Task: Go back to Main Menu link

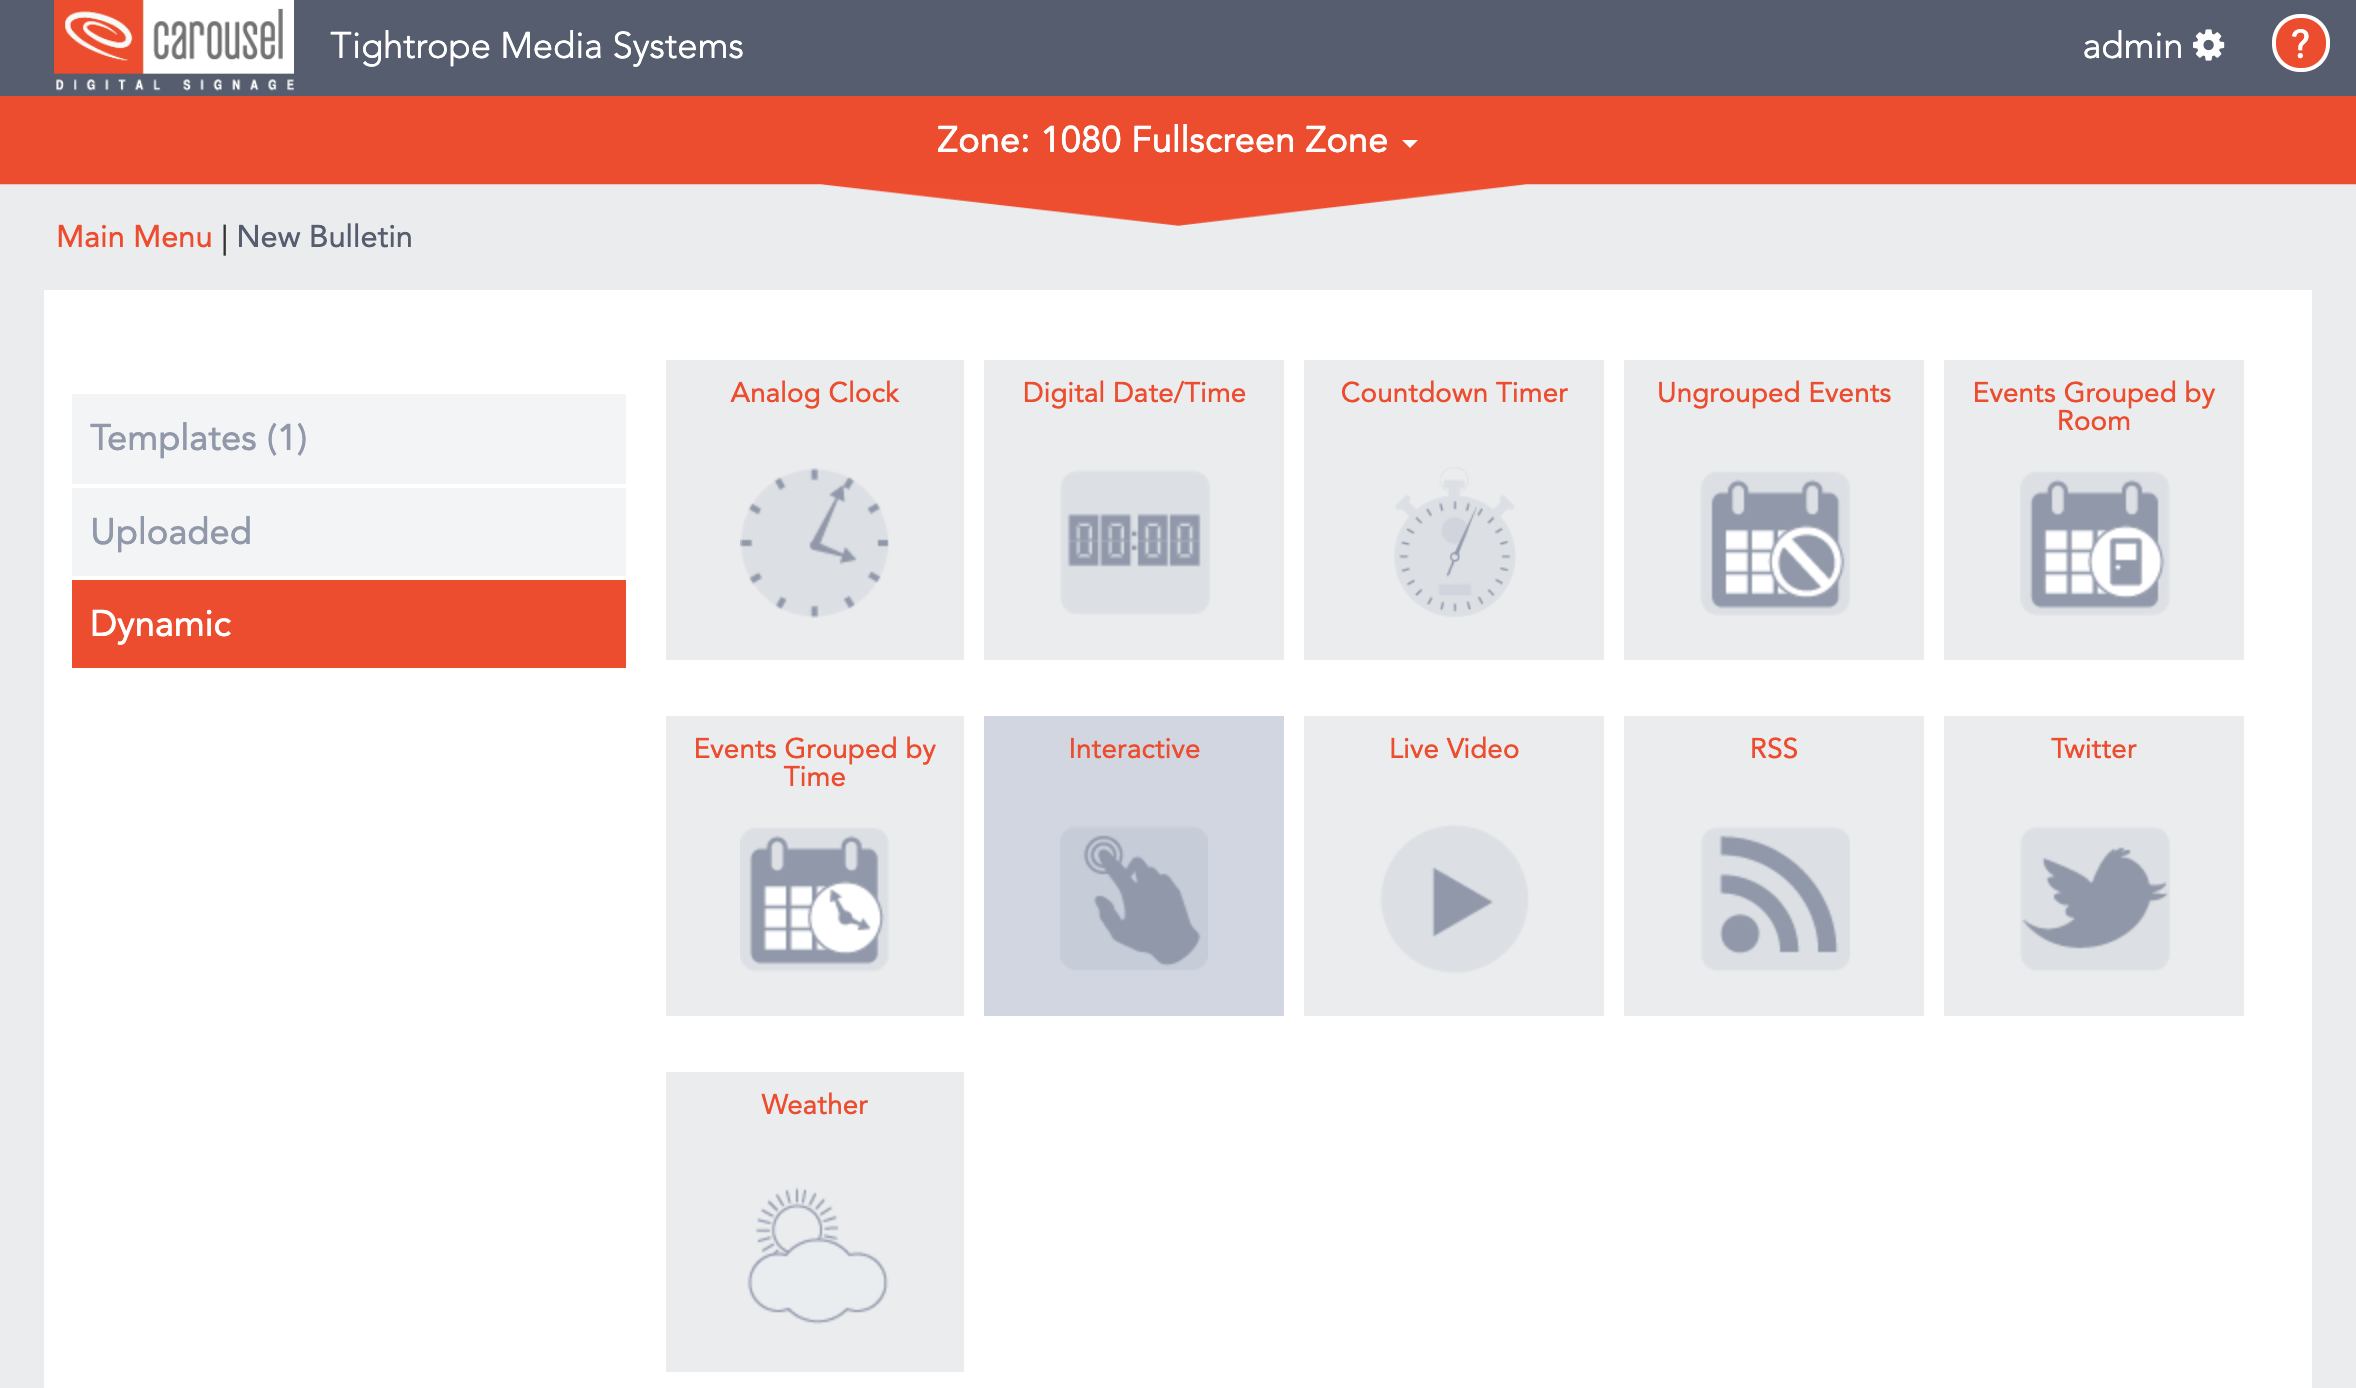Action: [134, 237]
